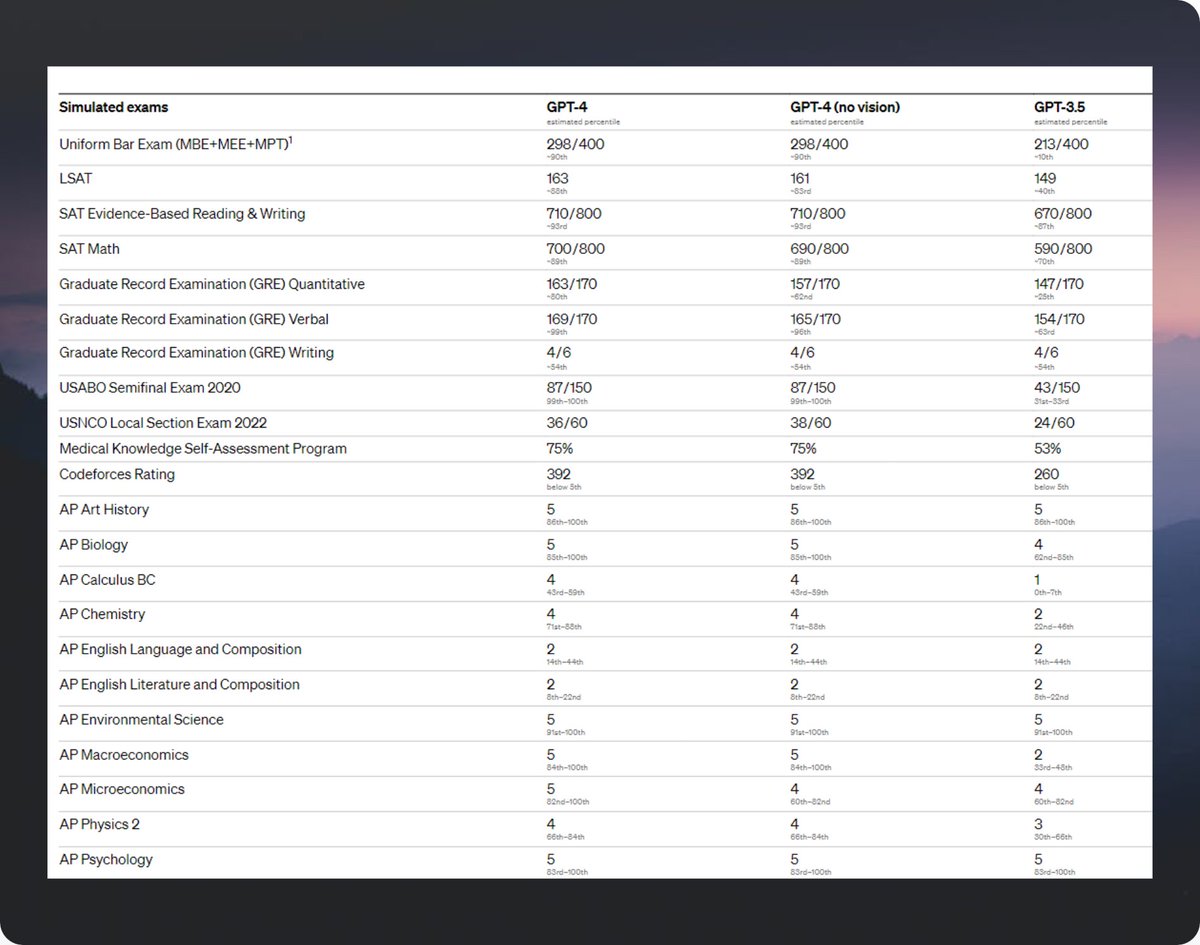The image size is (1200, 945).
Task: Select the "590/800" SAT Math score
Action: tap(1063, 249)
